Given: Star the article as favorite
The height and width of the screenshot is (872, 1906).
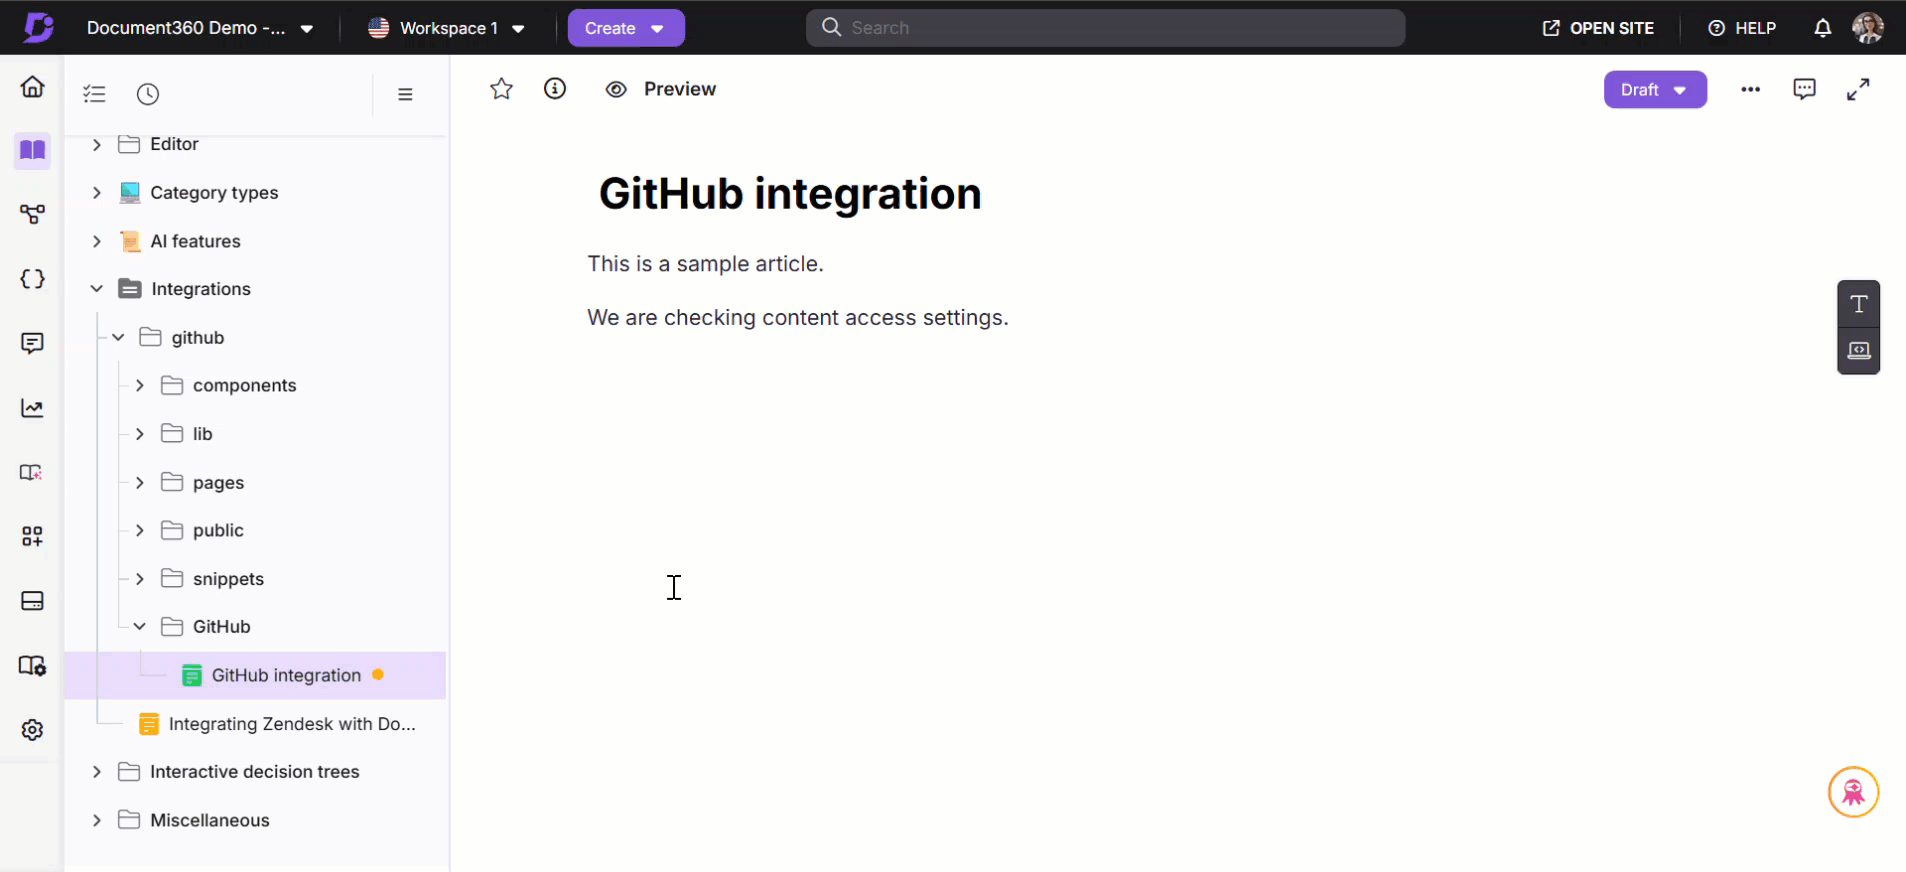Looking at the screenshot, I should pos(501,89).
